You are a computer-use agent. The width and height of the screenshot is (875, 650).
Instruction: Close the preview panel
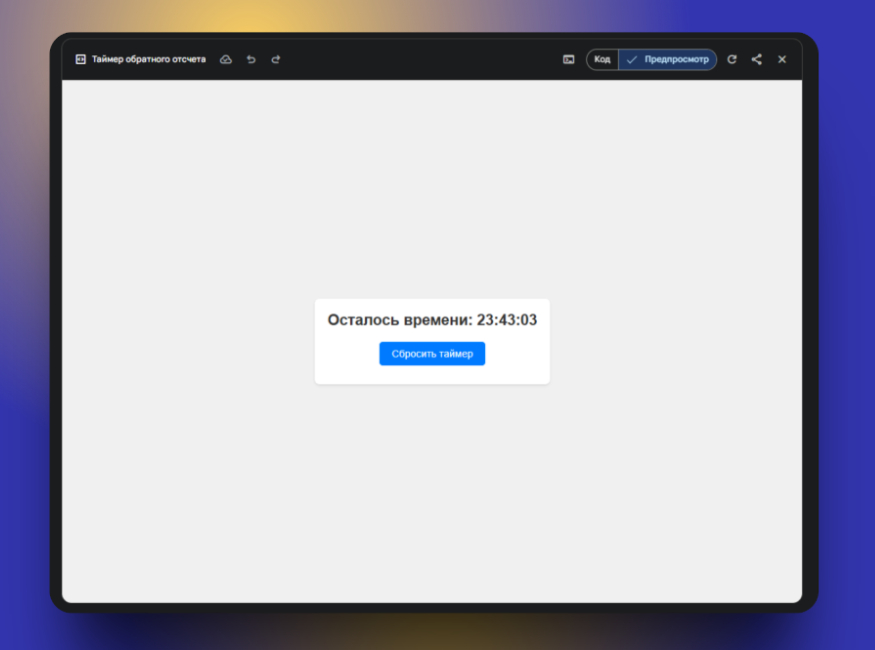pyautogui.click(x=782, y=59)
